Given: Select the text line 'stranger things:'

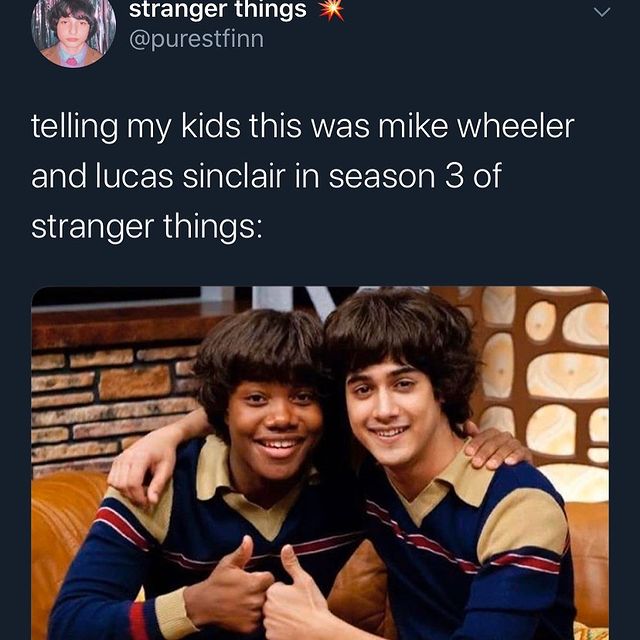Looking at the screenshot, I should (147, 227).
